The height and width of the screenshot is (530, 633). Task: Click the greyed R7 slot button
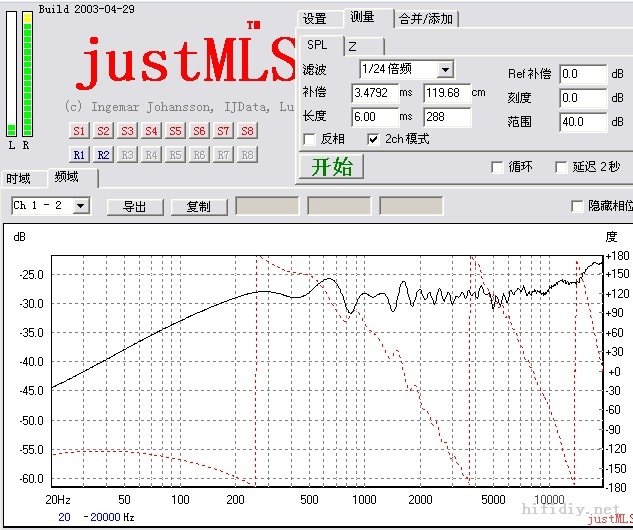pos(223,155)
